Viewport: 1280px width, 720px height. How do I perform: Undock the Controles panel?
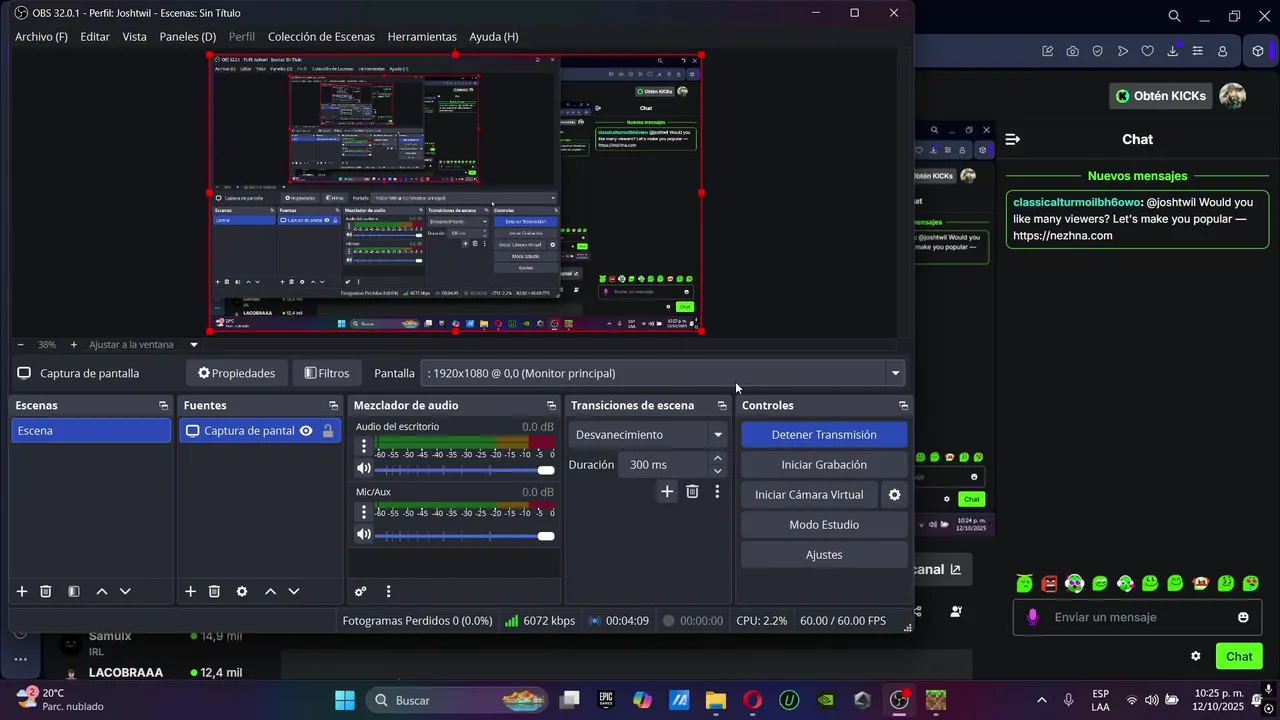903,406
